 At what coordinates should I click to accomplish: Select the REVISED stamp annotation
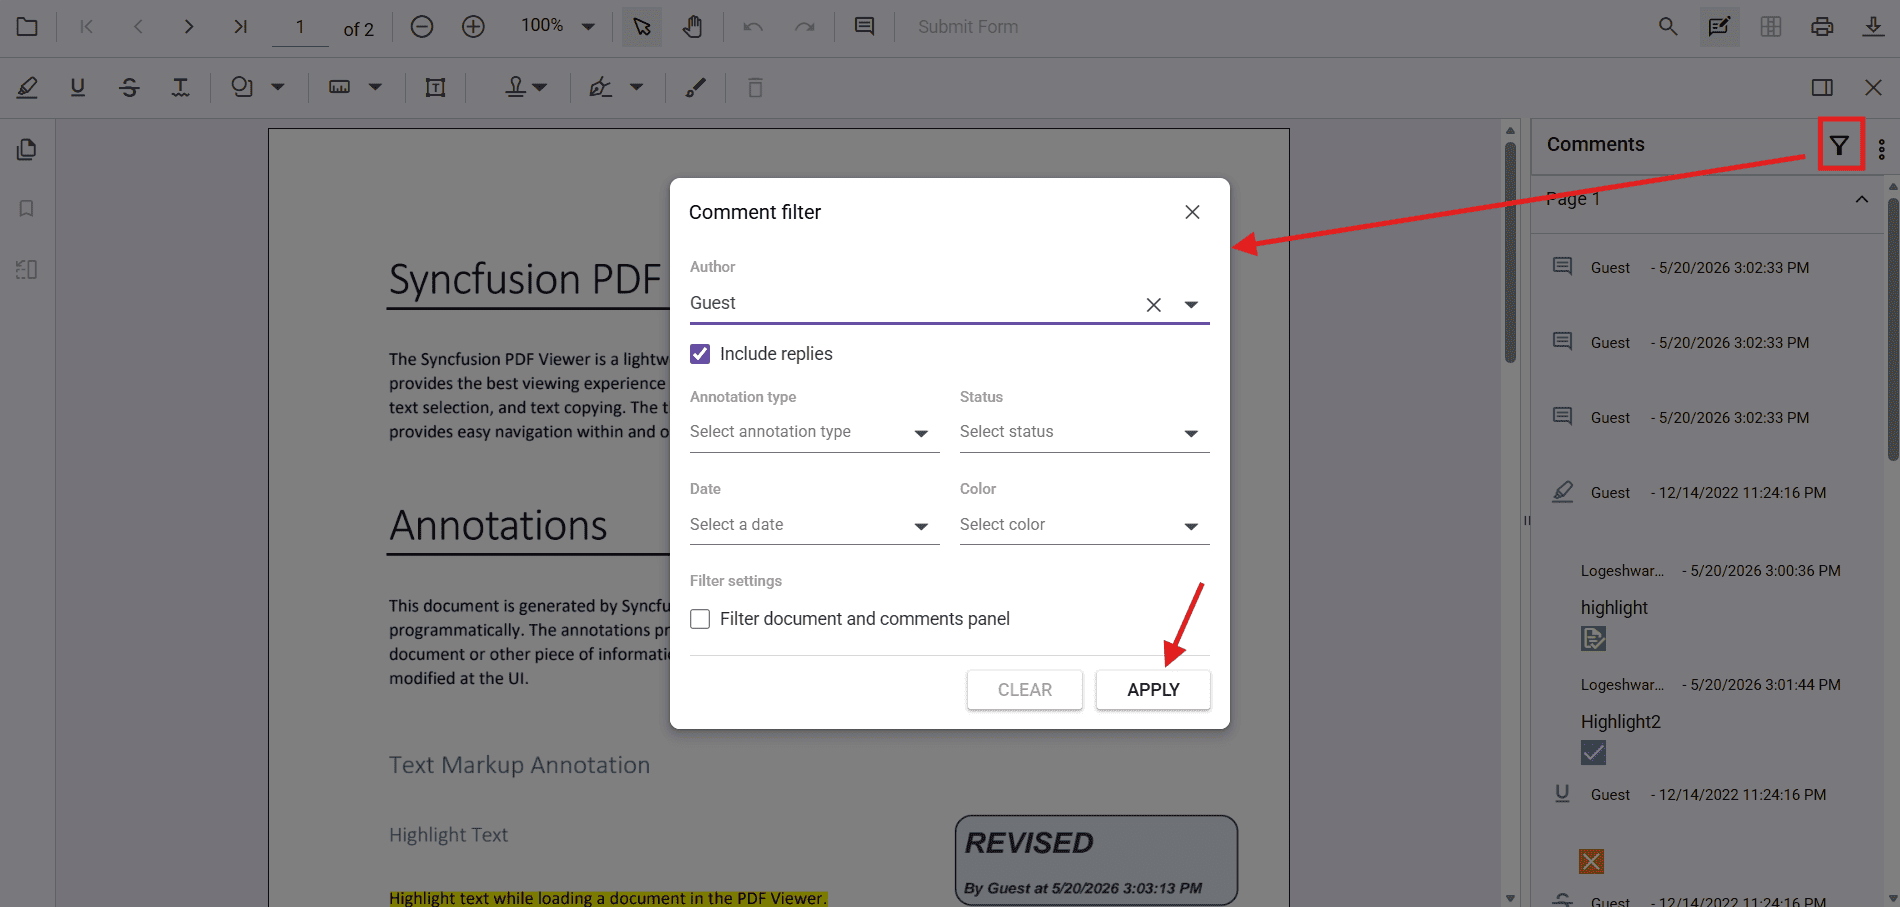1096,861
